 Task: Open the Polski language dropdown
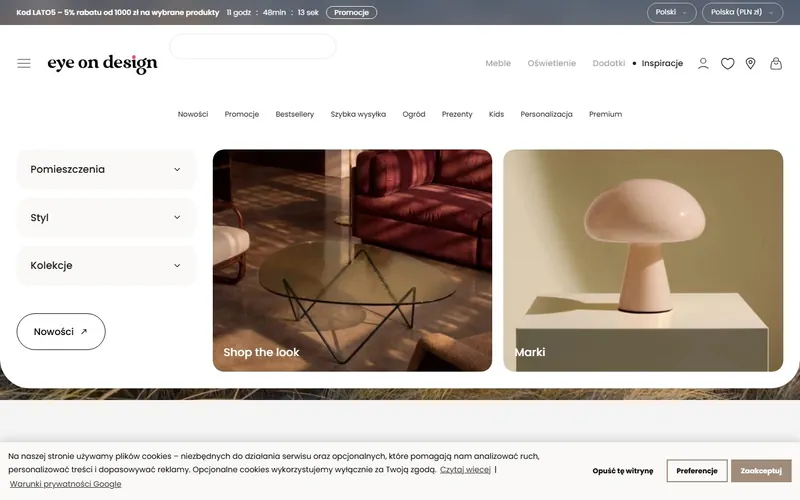[x=671, y=12]
